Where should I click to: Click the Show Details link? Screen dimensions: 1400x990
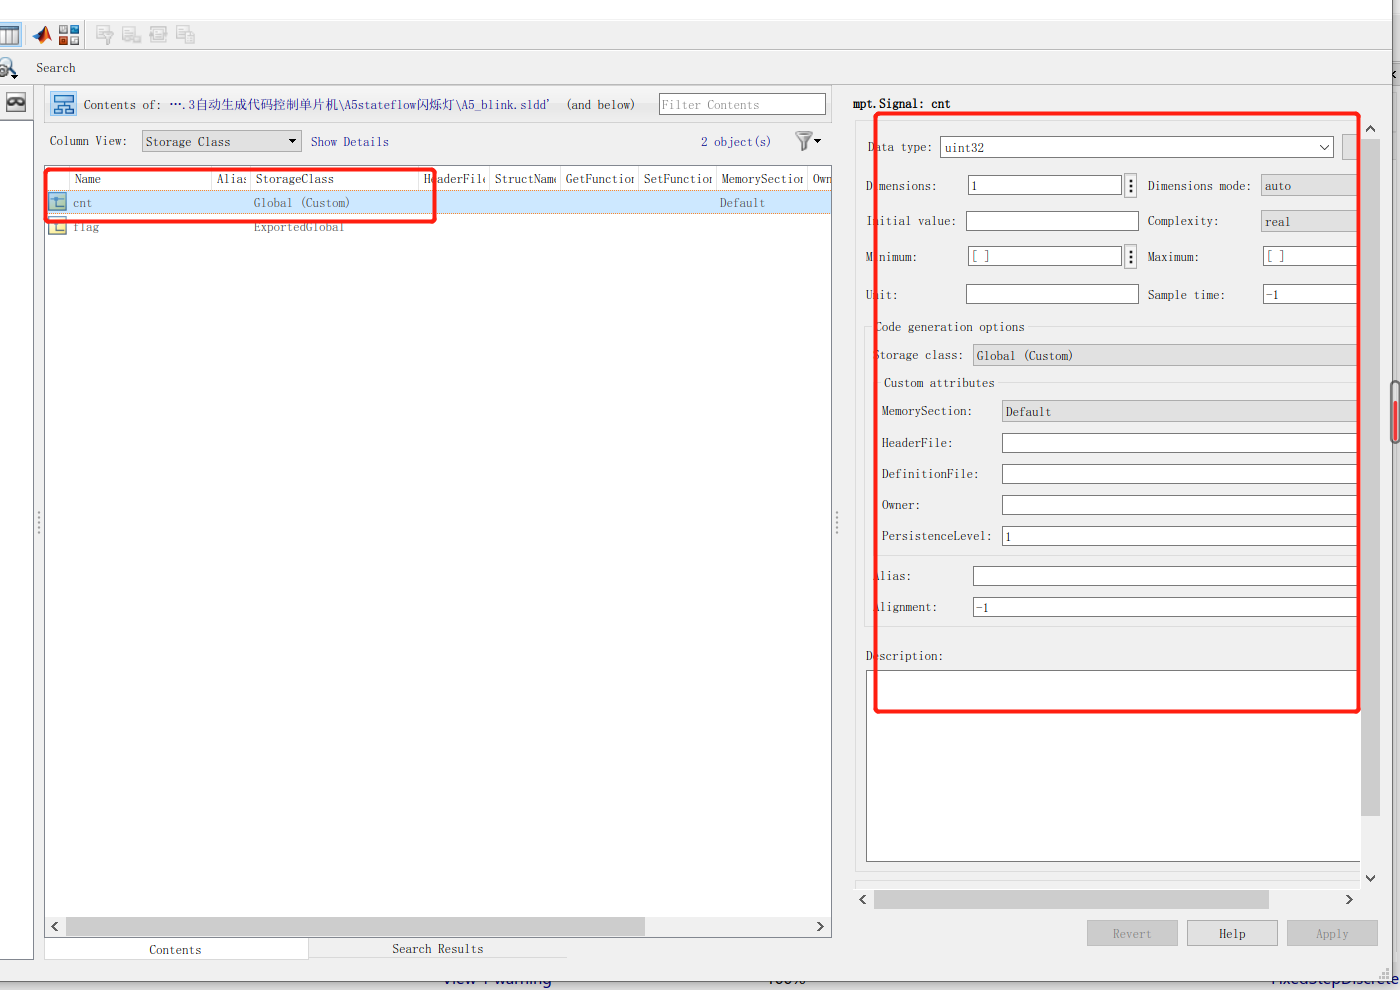coord(350,142)
